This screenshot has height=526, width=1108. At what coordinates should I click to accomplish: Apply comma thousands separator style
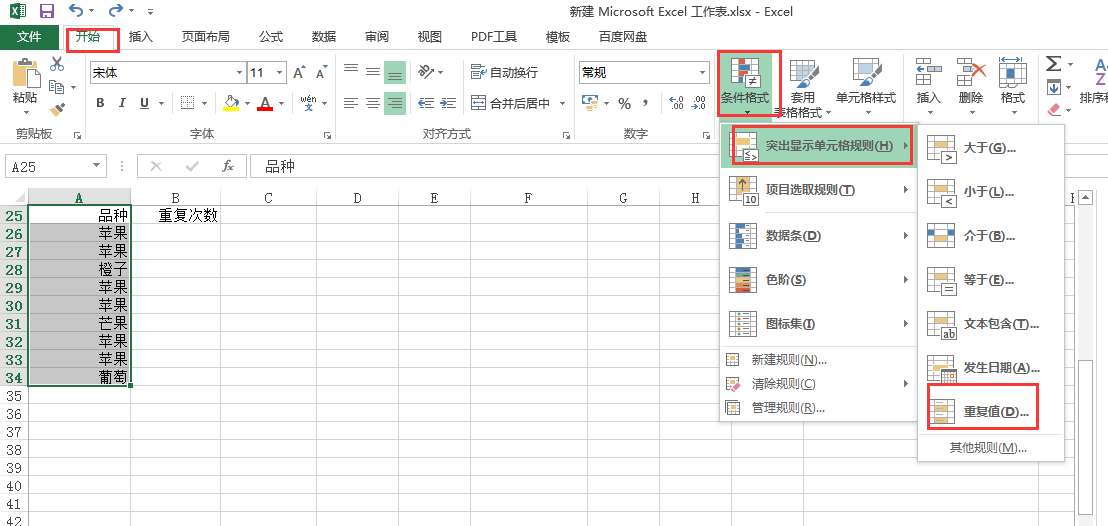645,103
